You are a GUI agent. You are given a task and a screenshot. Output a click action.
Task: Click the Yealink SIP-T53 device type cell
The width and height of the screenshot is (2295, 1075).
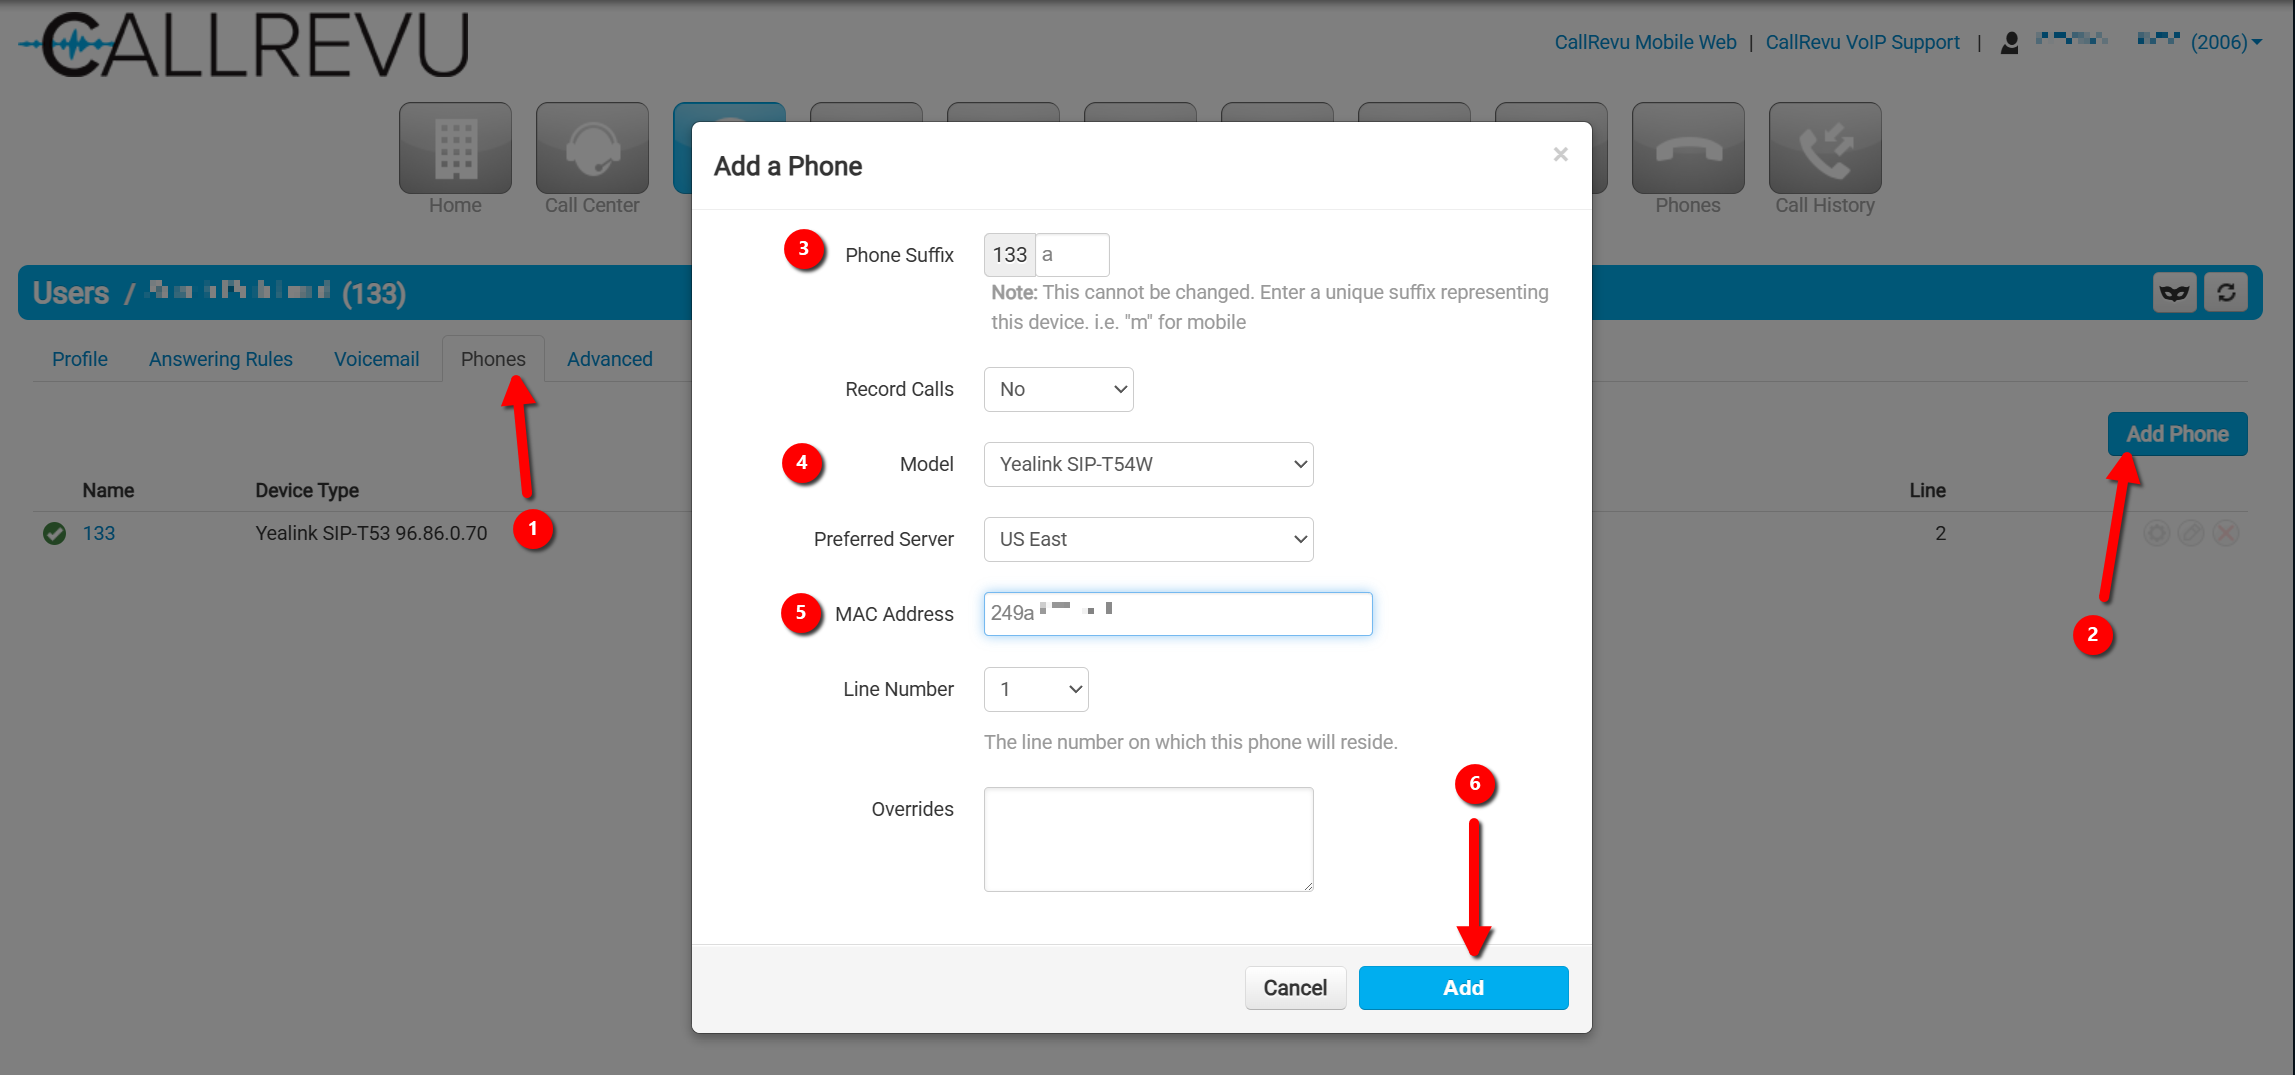tap(371, 533)
